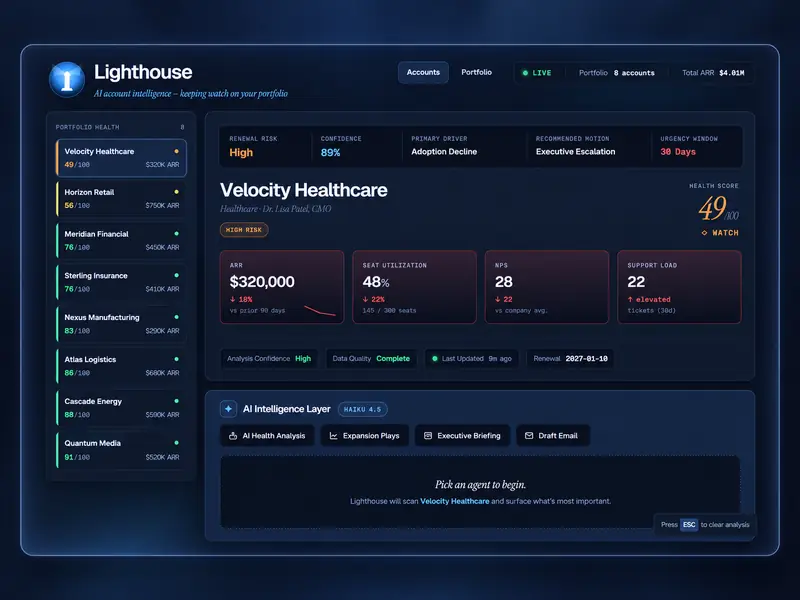
Task: Click the green status dot on Quantum Media
Action: tap(177, 443)
